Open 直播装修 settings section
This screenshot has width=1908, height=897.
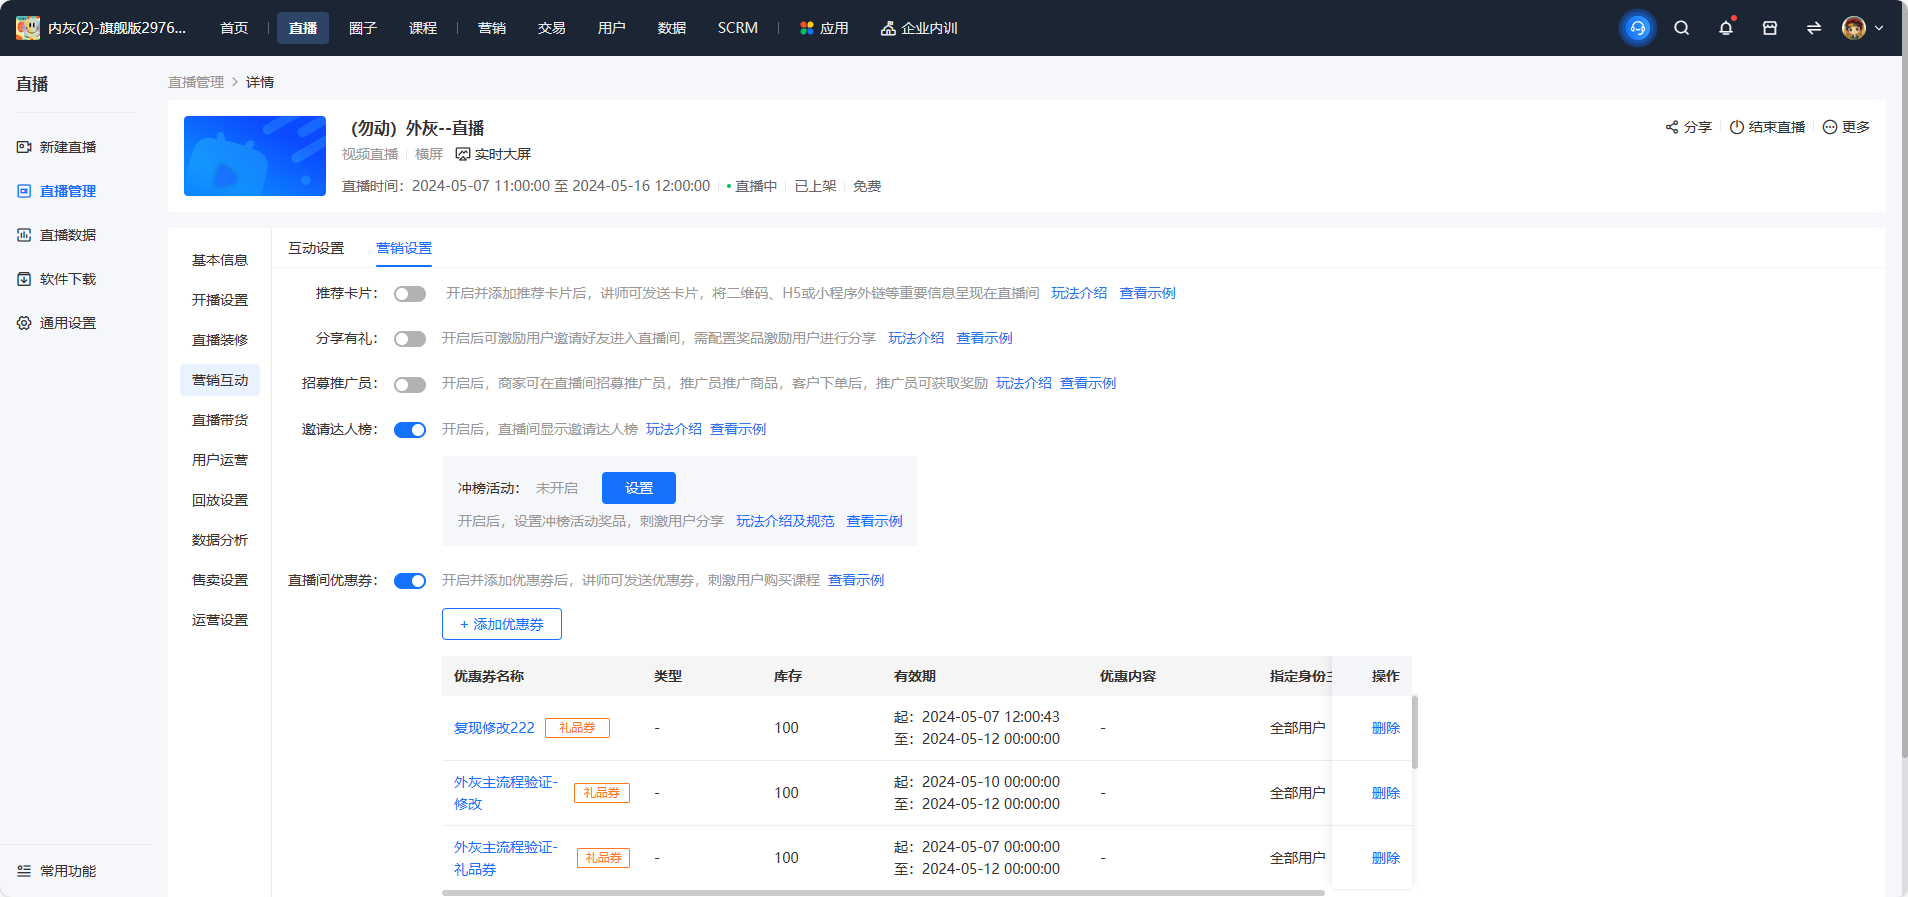[220, 340]
